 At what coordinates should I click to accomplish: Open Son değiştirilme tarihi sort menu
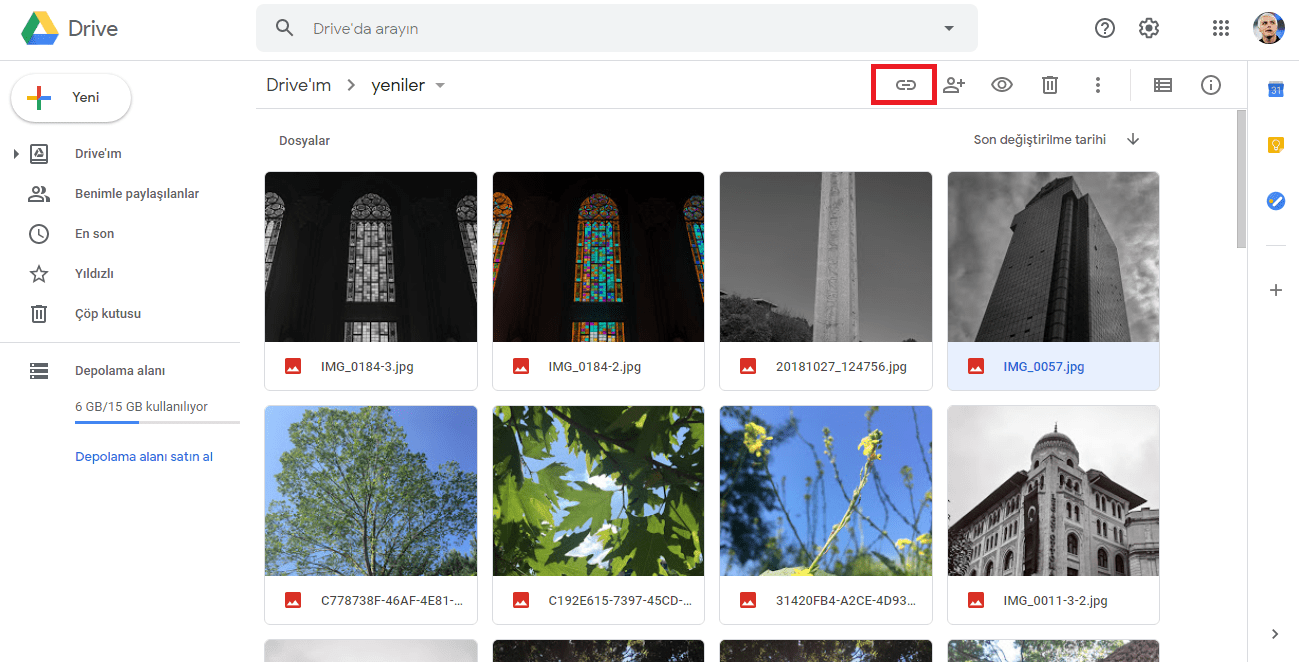pyautogui.click(x=1040, y=140)
